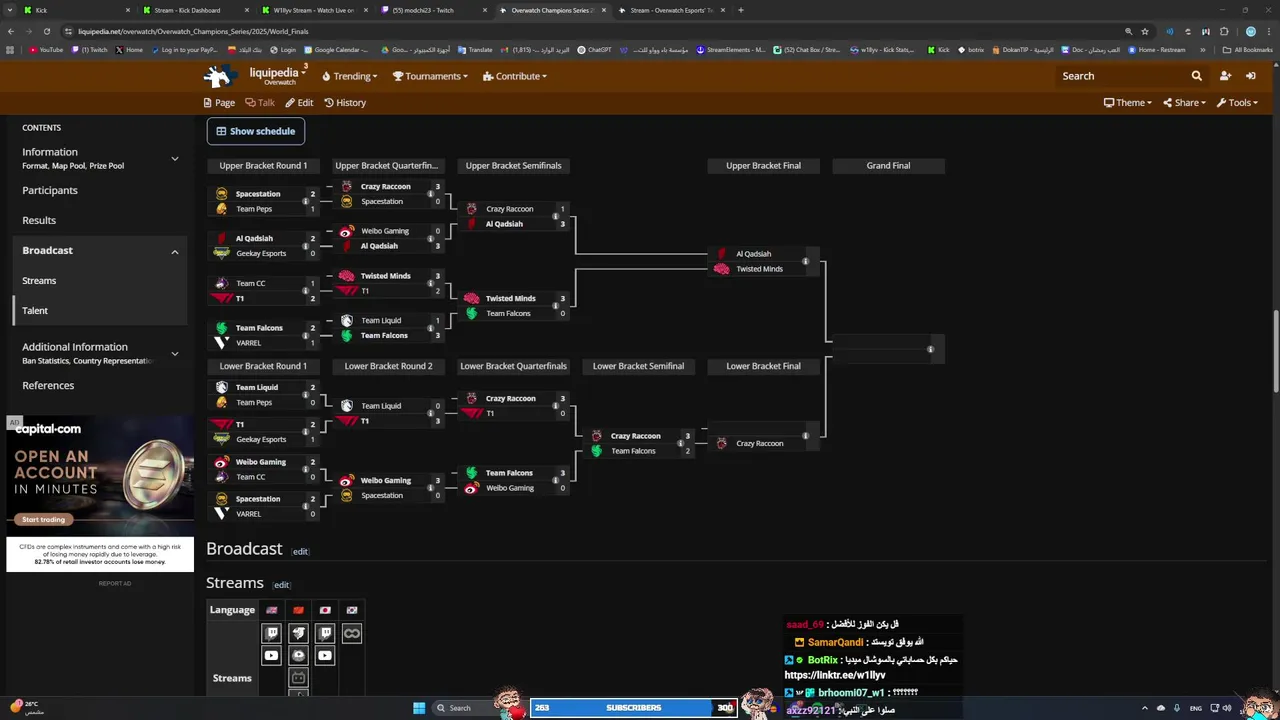Click the create account icon in header
Viewport: 1280px width, 720px height.
click(x=1225, y=76)
